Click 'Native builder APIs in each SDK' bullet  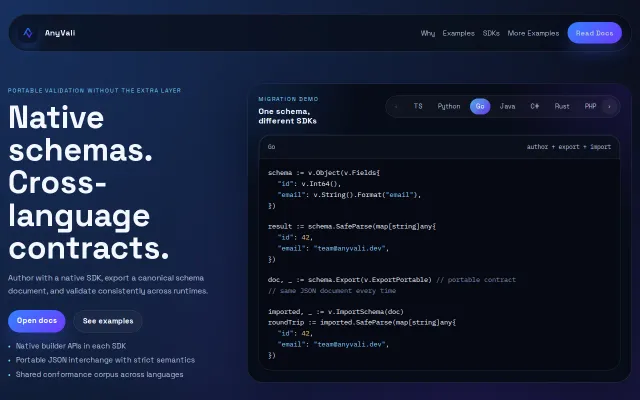(71, 346)
